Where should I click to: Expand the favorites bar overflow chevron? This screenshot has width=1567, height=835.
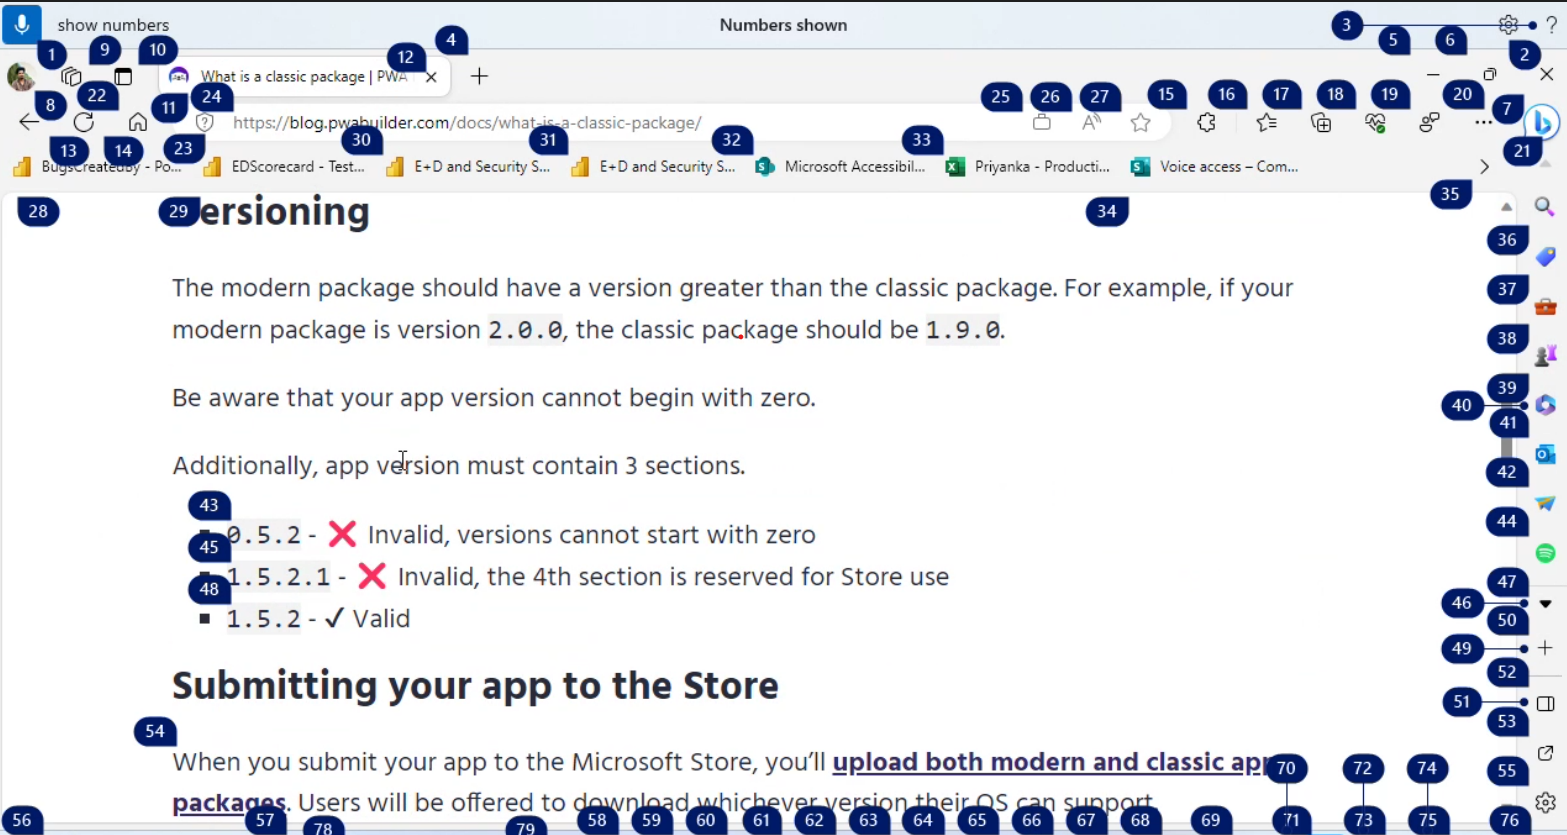pos(1484,166)
